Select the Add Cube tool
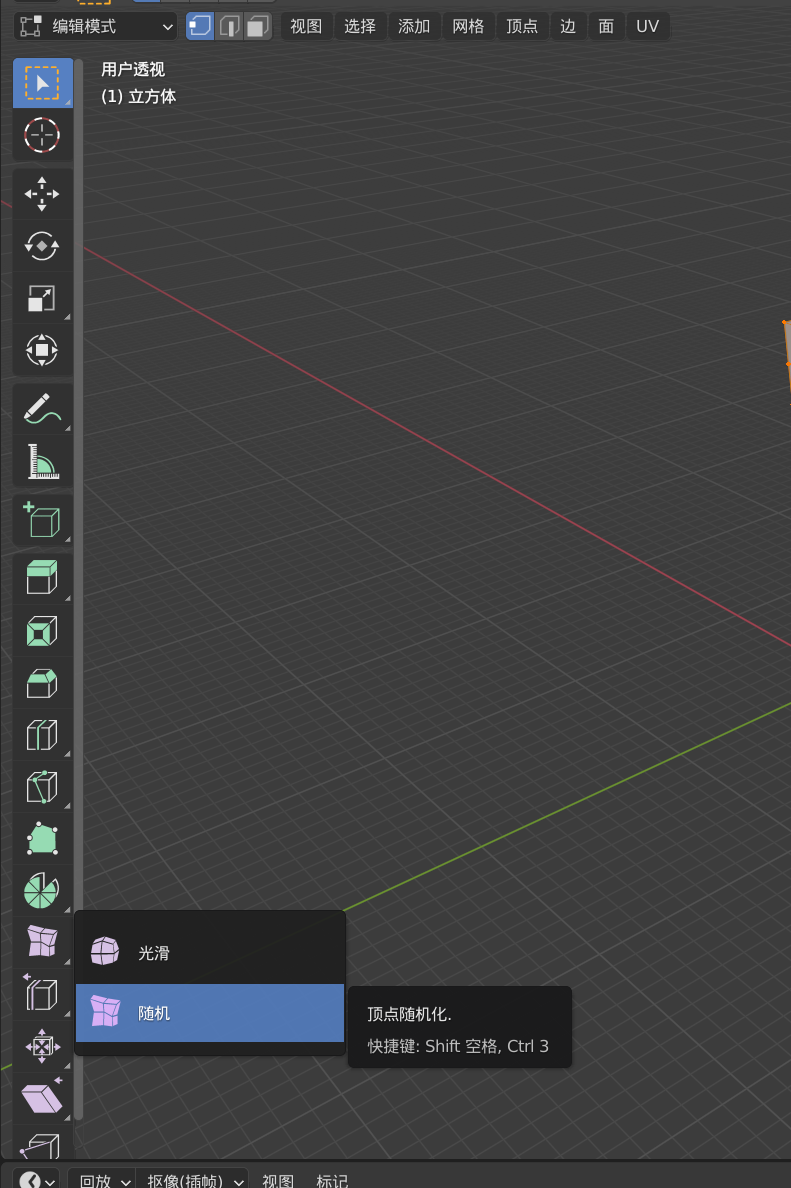Image resolution: width=791 pixels, height=1188 pixels. [x=42, y=521]
